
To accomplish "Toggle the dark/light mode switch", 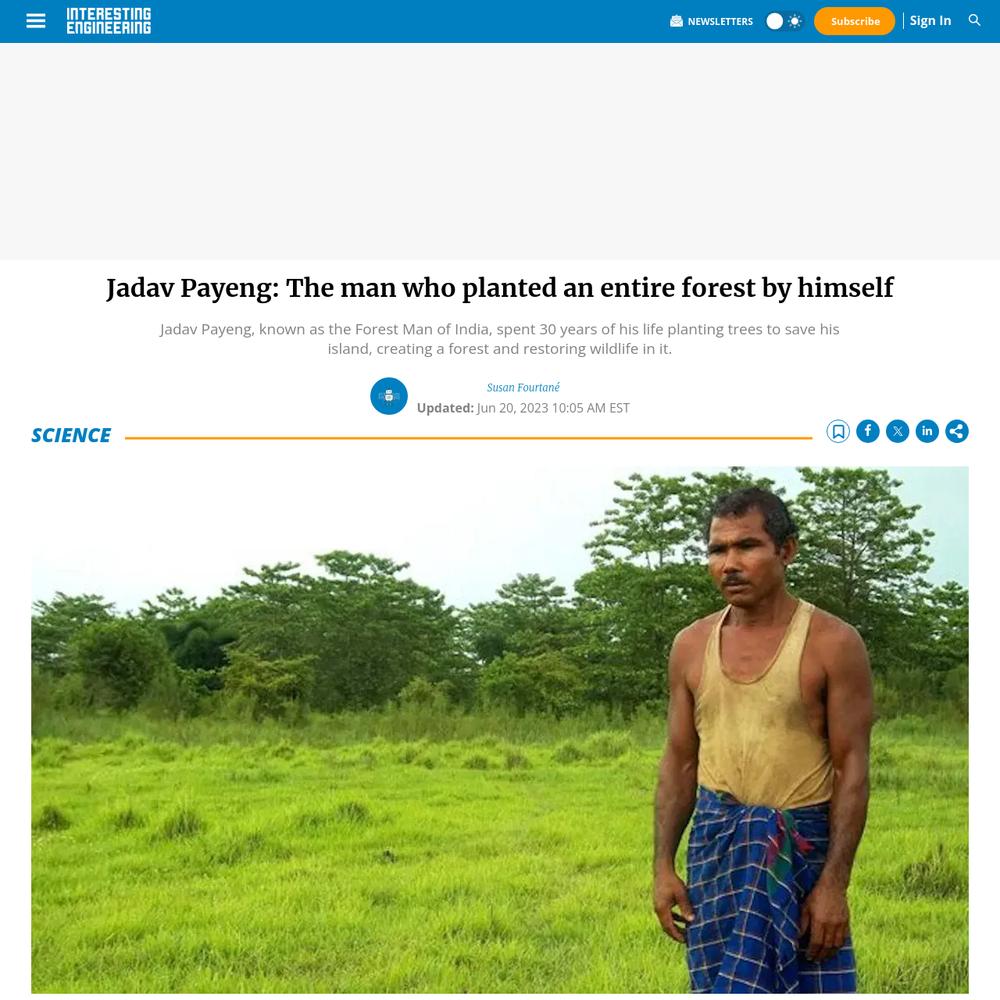I will (x=784, y=21).
